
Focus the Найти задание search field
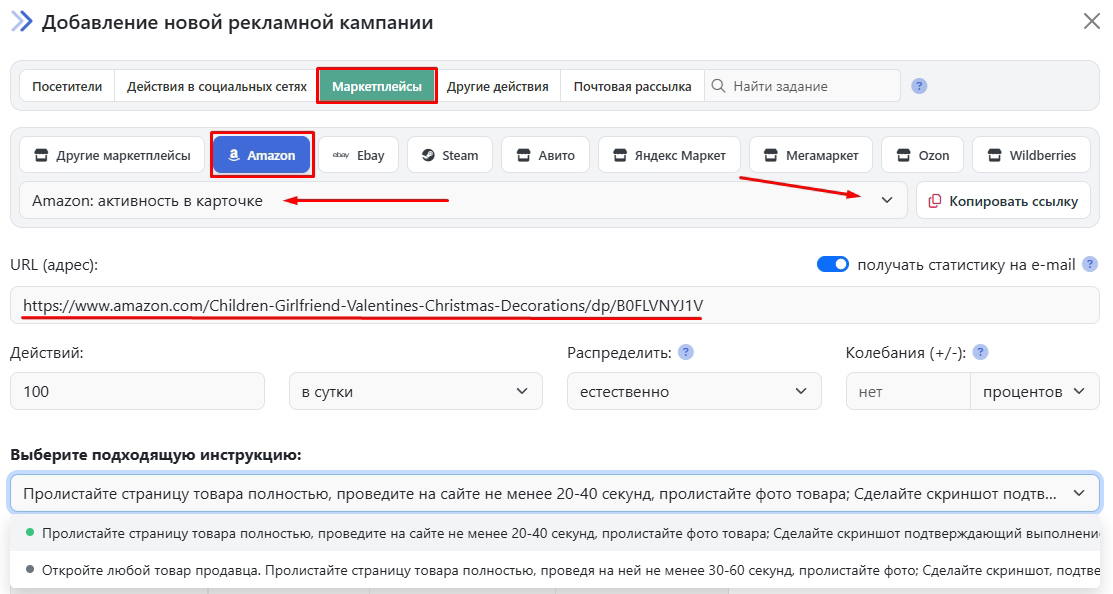click(x=810, y=86)
